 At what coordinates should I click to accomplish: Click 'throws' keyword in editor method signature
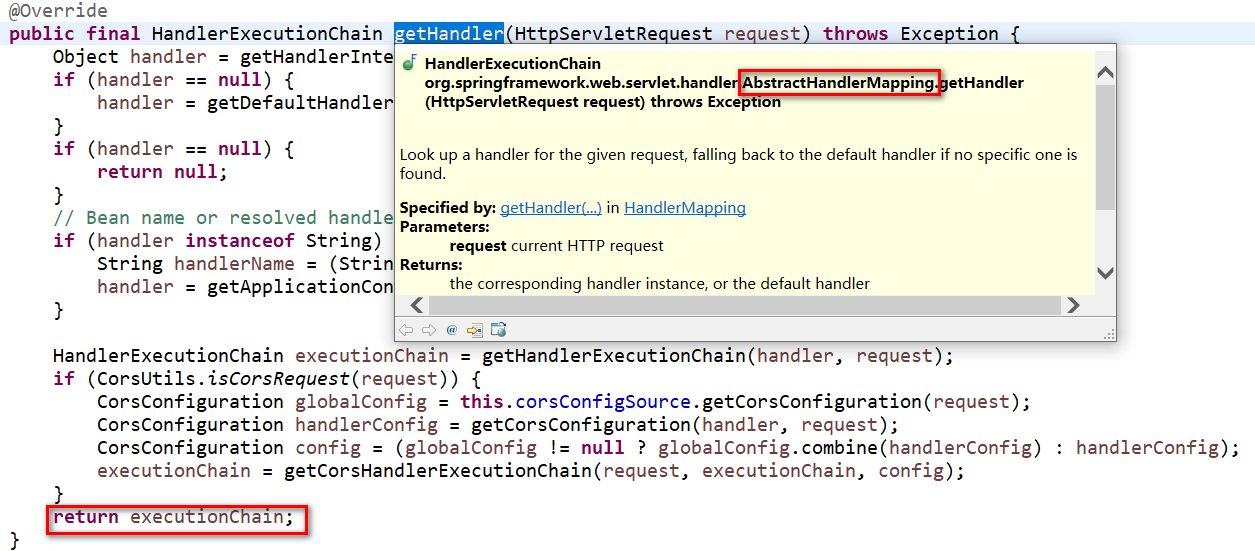(856, 33)
